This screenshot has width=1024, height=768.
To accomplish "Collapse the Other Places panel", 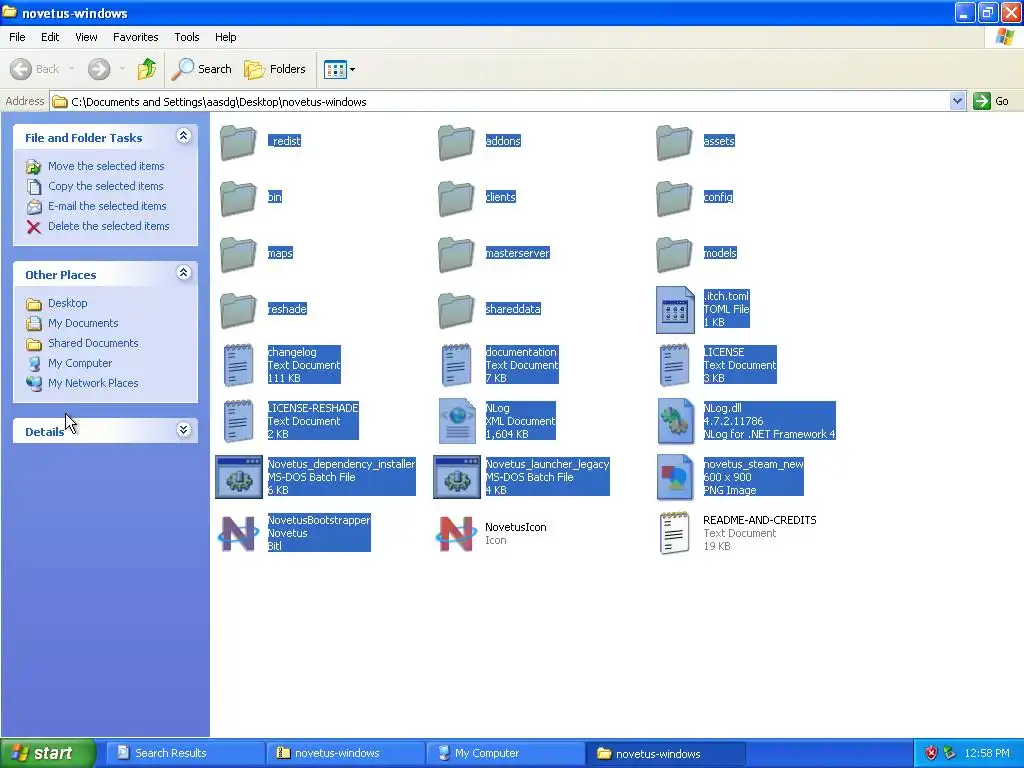I will click(x=184, y=273).
